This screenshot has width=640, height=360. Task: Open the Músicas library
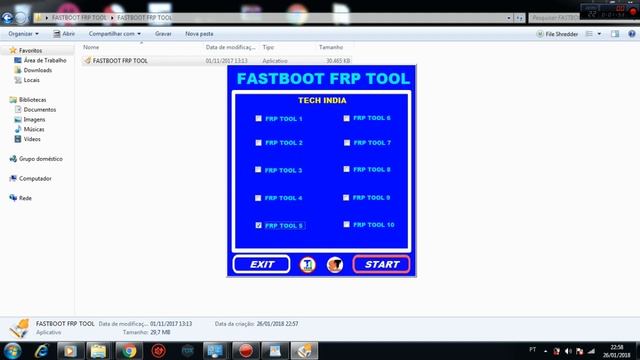[x=29, y=129]
